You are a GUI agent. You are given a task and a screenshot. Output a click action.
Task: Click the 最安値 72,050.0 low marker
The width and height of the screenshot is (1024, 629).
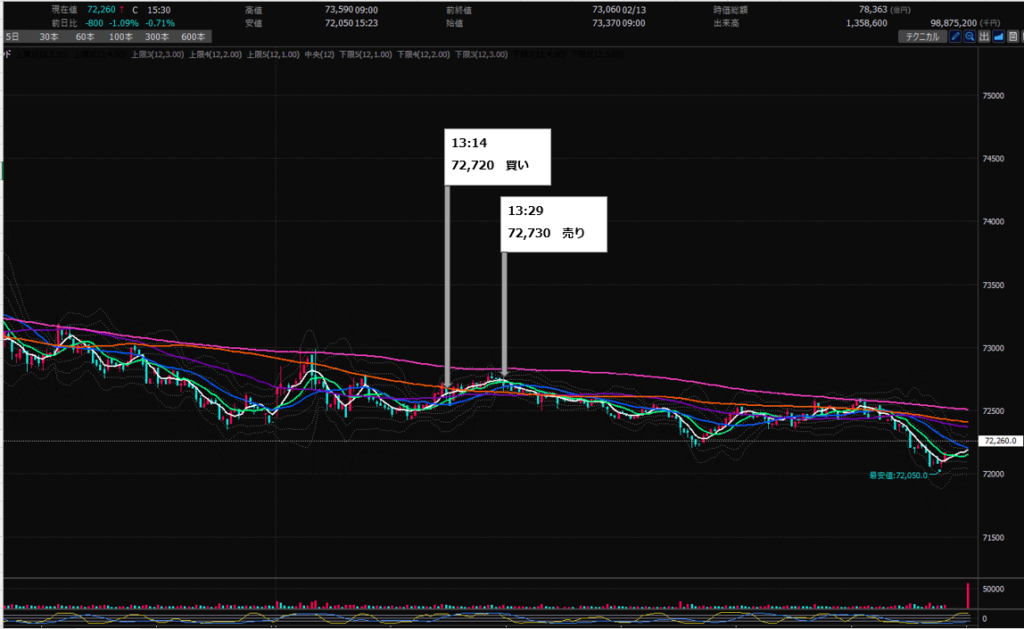pyautogui.click(x=903, y=476)
